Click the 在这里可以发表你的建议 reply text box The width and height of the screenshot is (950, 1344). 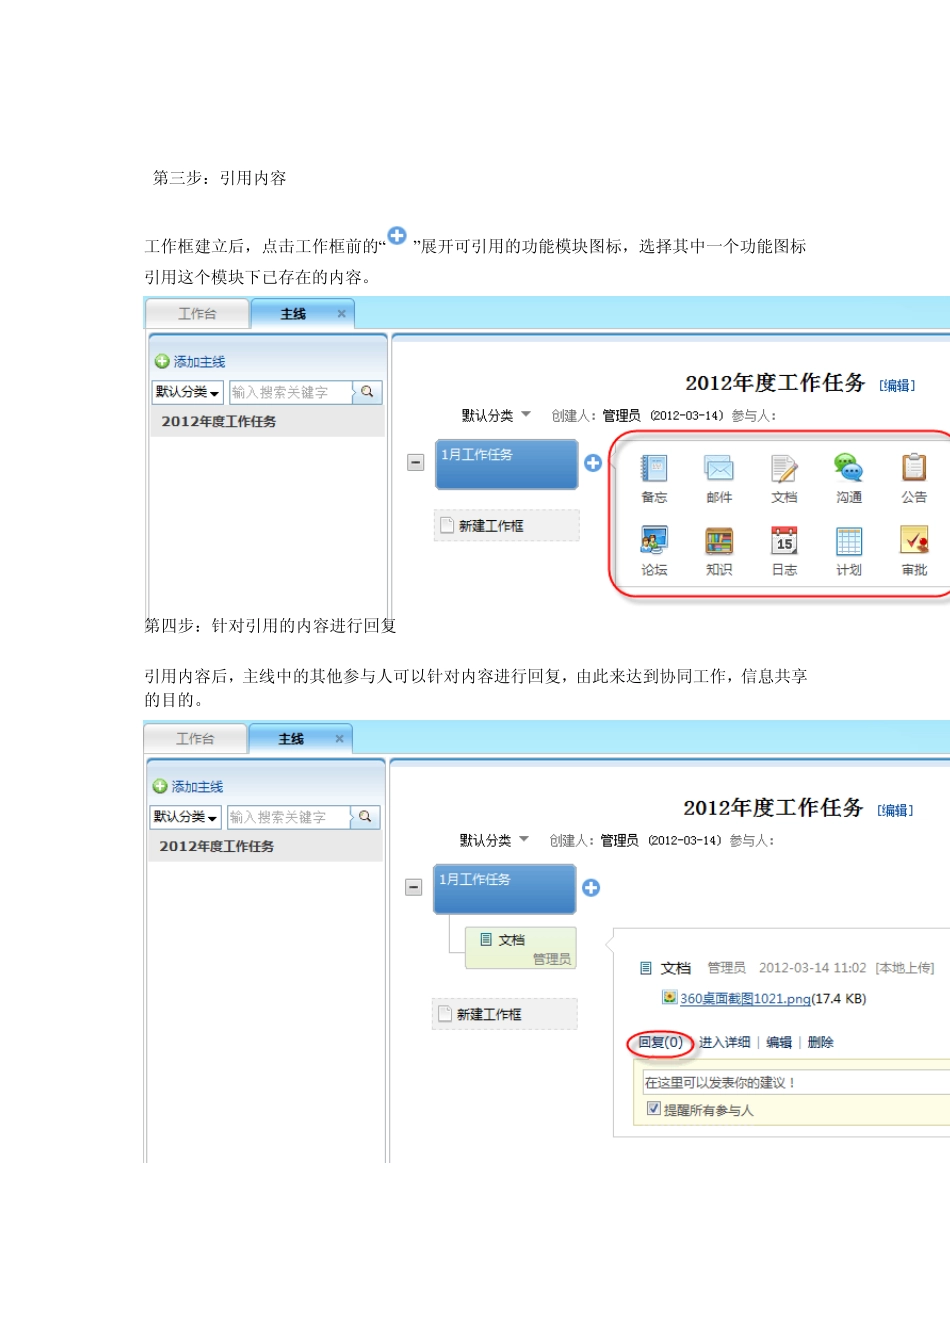click(x=796, y=1082)
